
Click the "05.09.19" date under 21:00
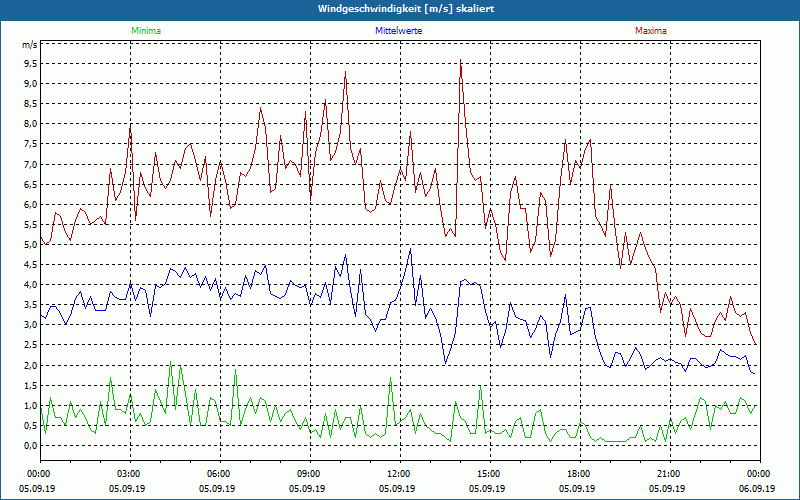point(666,488)
